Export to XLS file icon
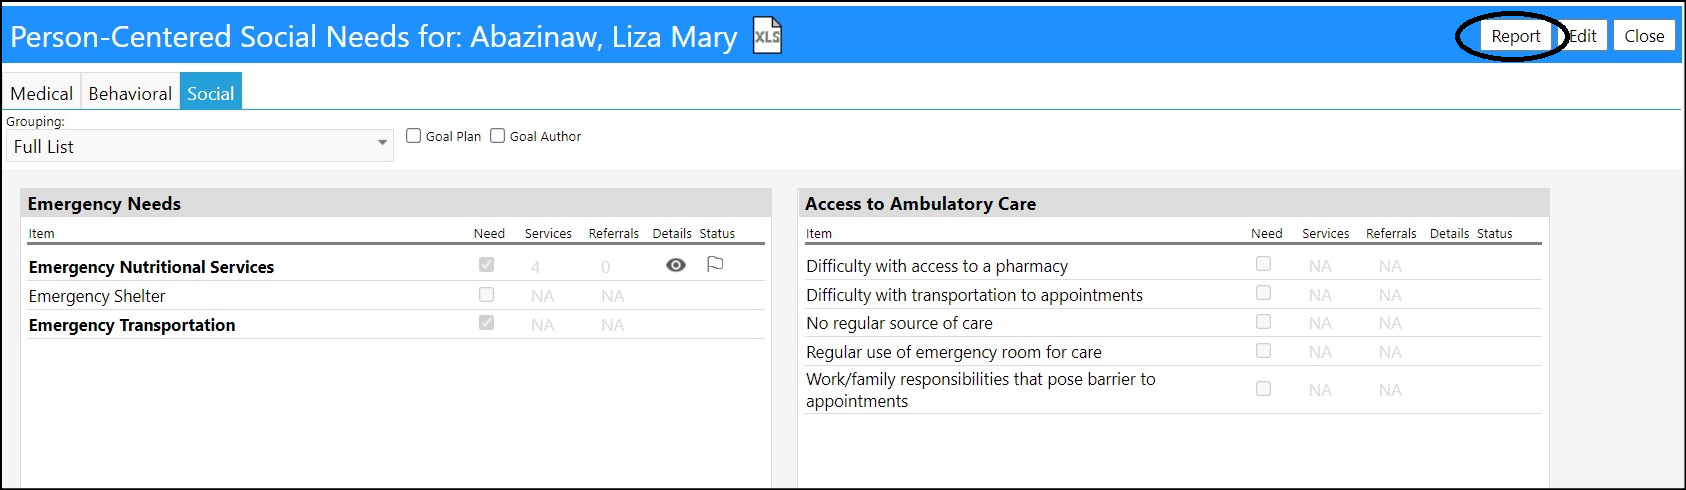Screen dimensions: 1686x490 767,37
